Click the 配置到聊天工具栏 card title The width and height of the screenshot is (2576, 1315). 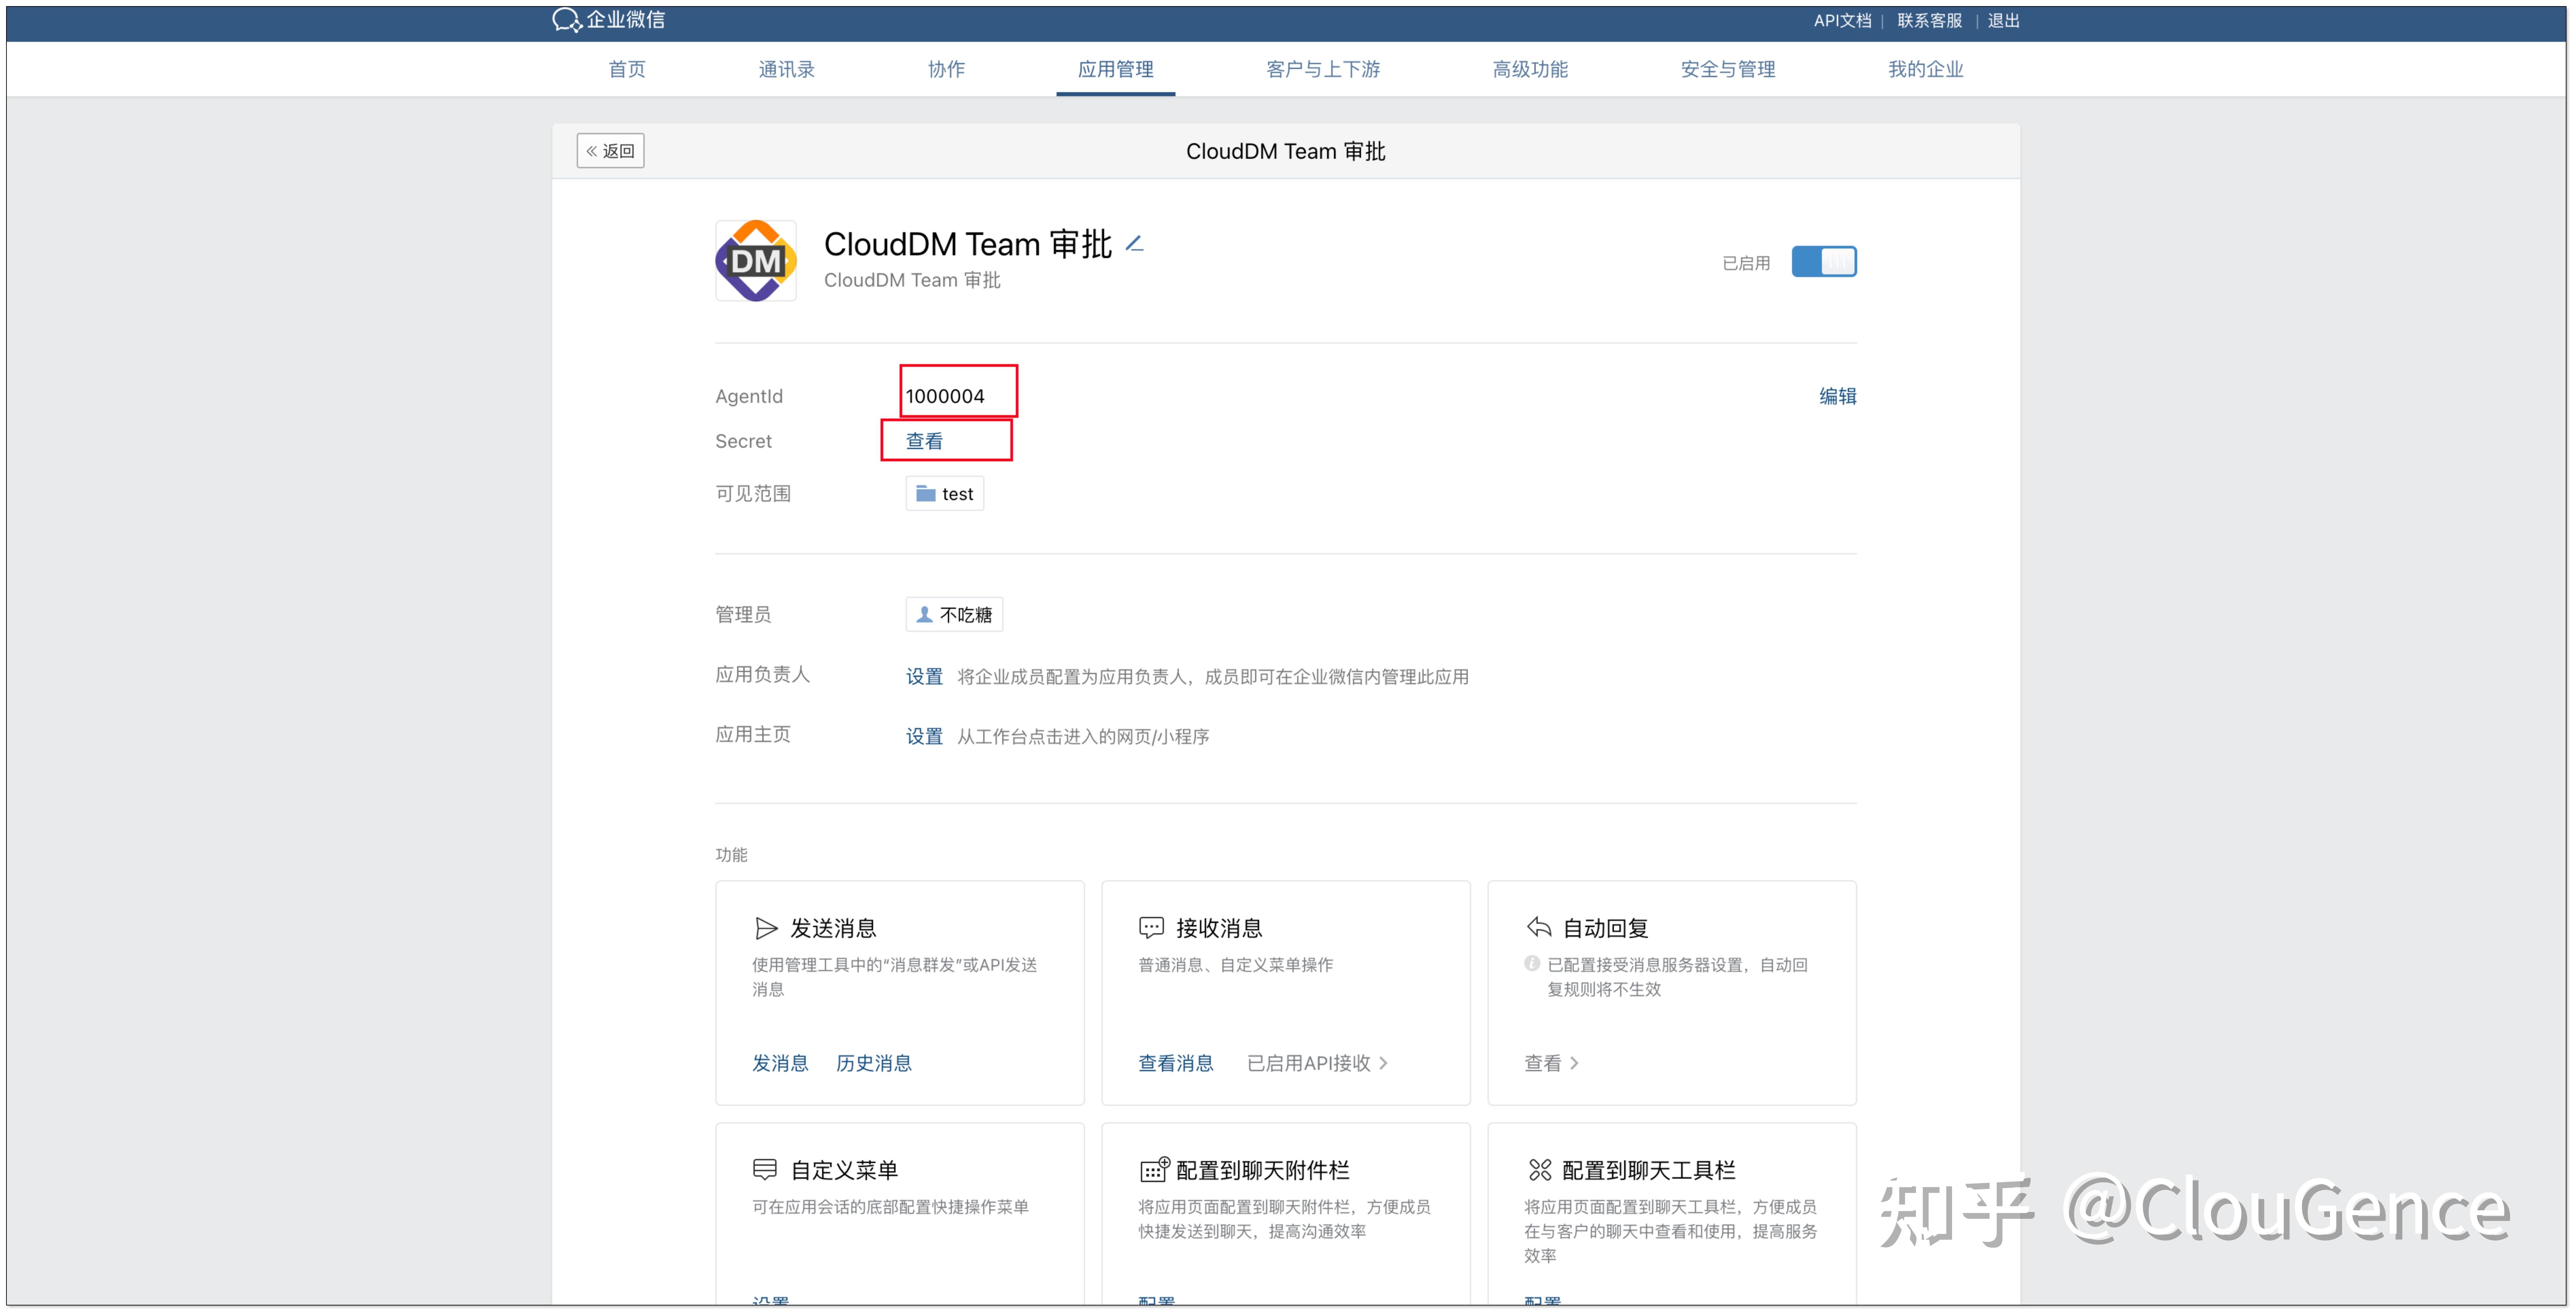pyautogui.click(x=1649, y=1171)
